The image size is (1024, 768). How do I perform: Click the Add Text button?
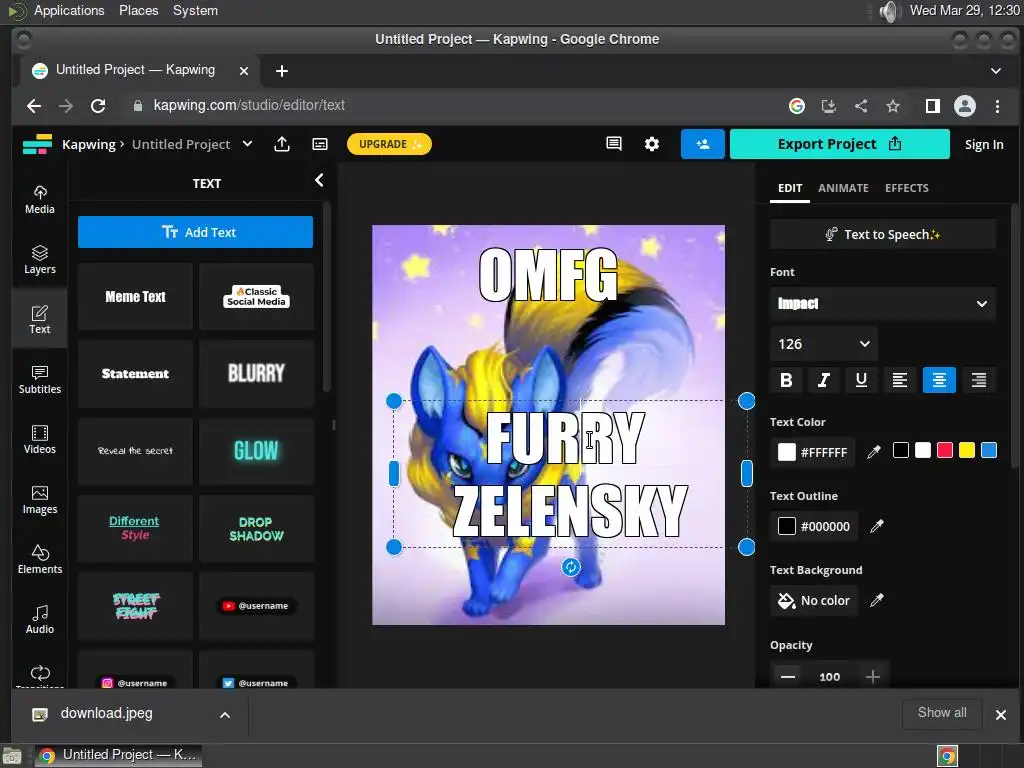pos(195,232)
